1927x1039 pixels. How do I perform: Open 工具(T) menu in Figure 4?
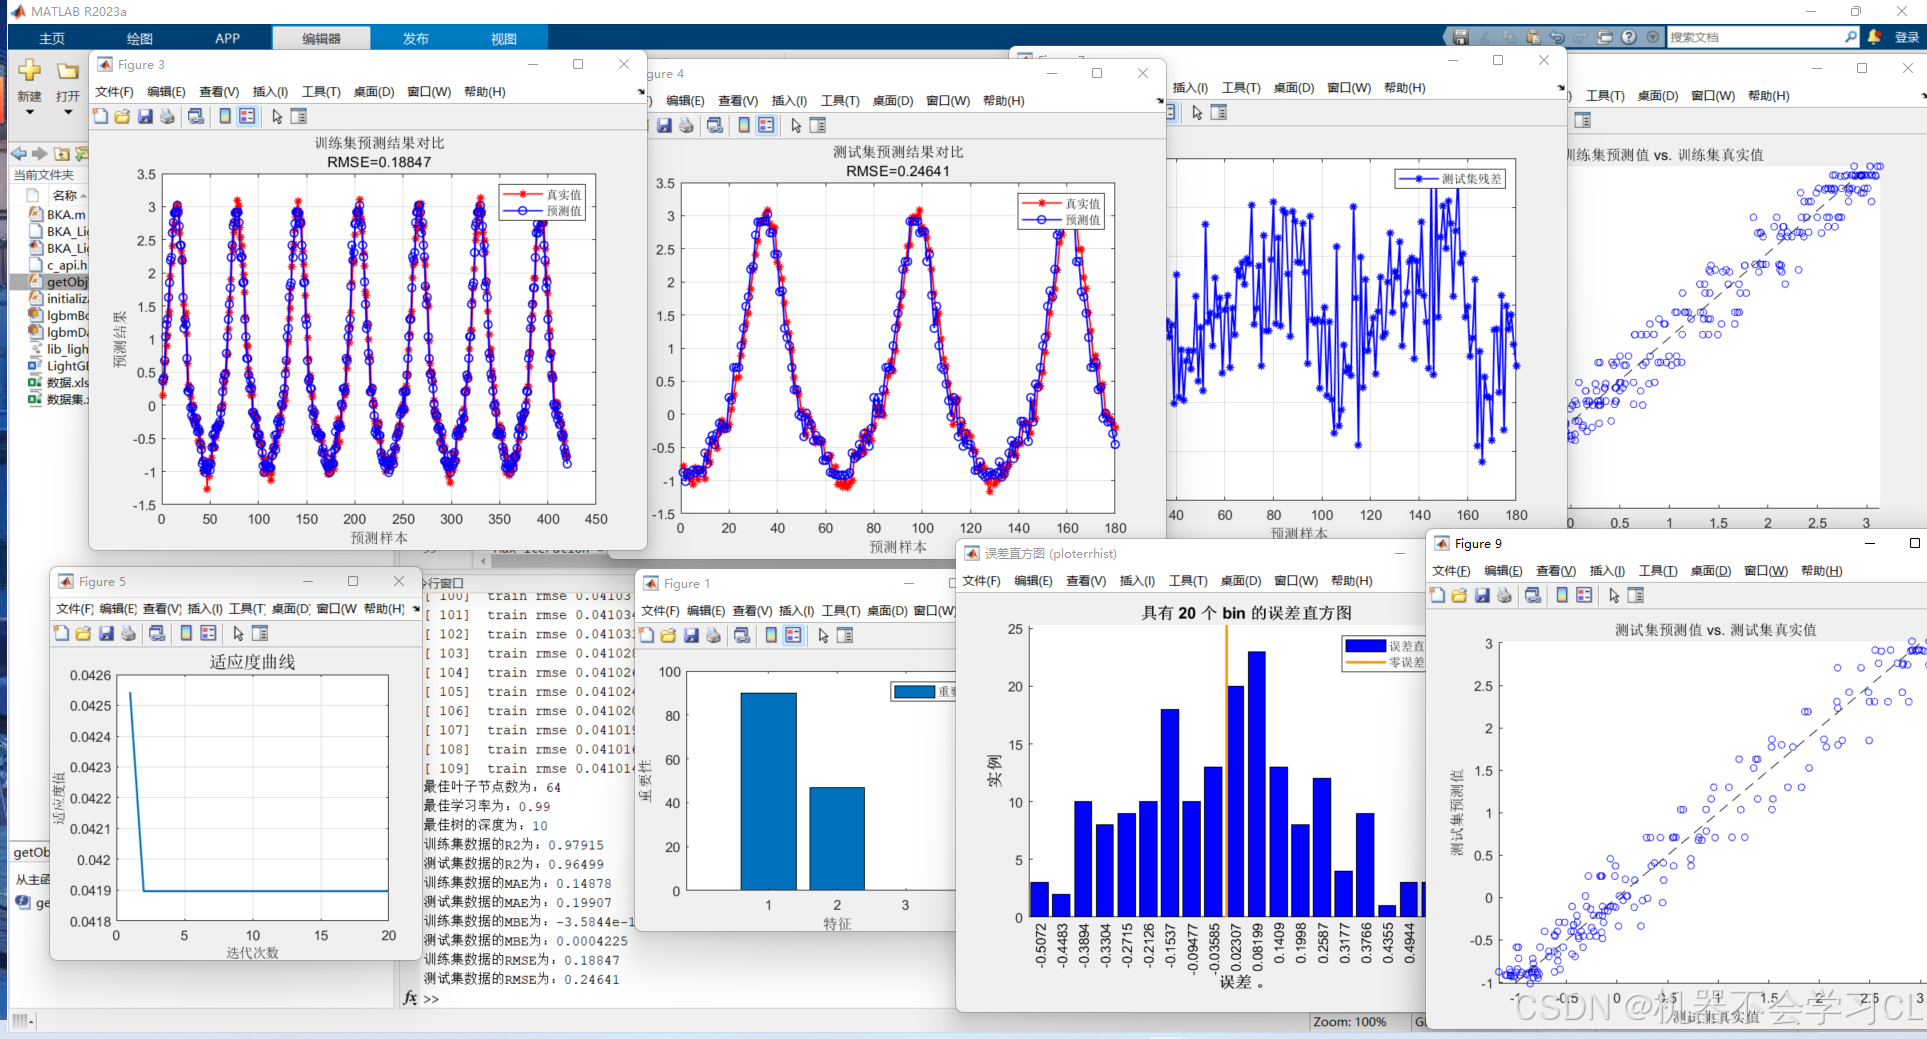[840, 101]
